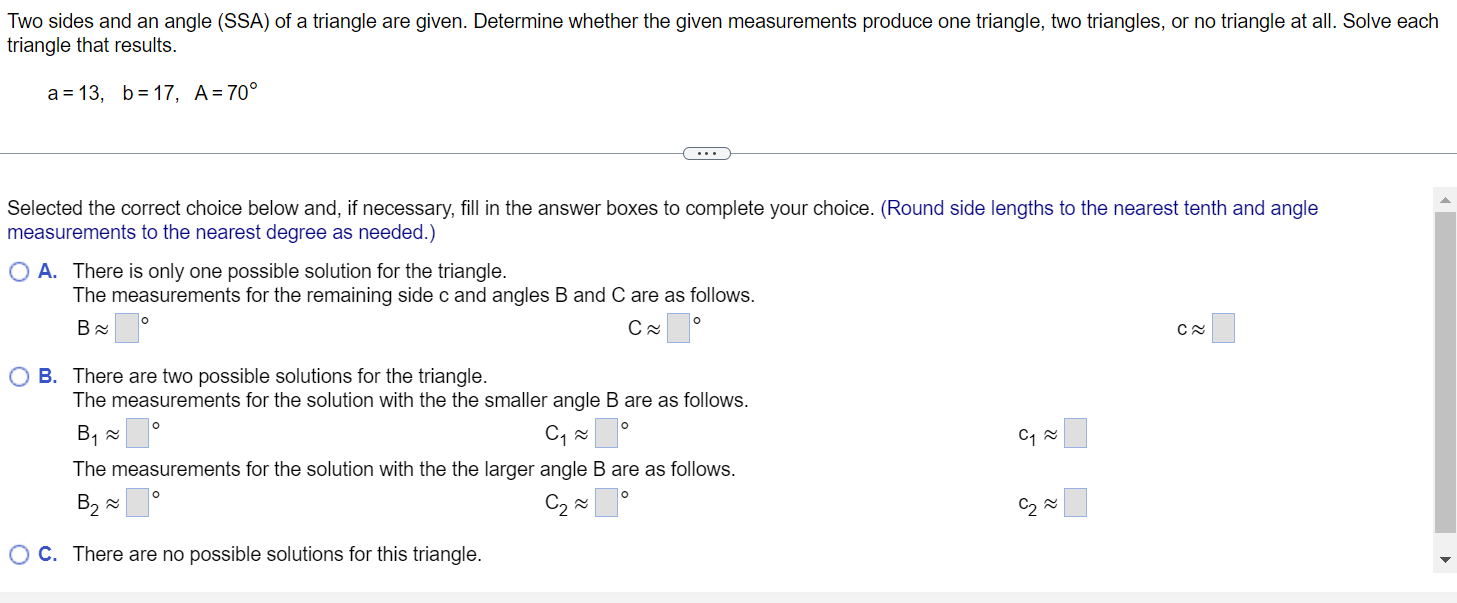This screenshot has height=603, width=1457.
Task: Click the answer box for angle B
Action: tap(126, 327)
